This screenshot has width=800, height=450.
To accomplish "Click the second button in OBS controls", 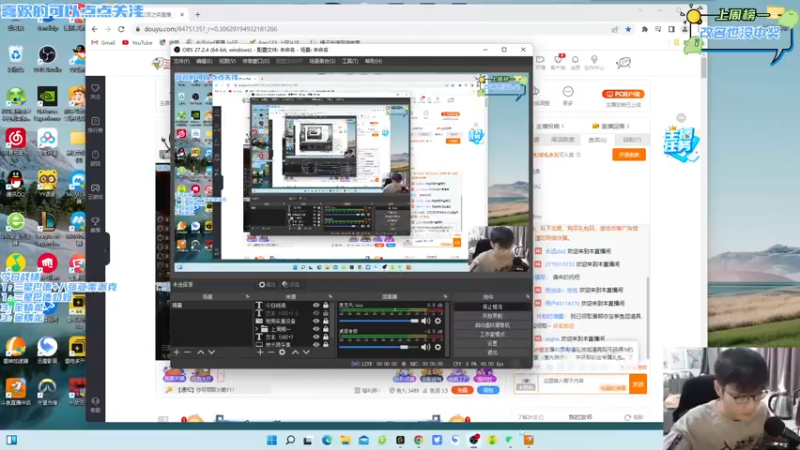I will pyautogui.click(x=492, y=316).
